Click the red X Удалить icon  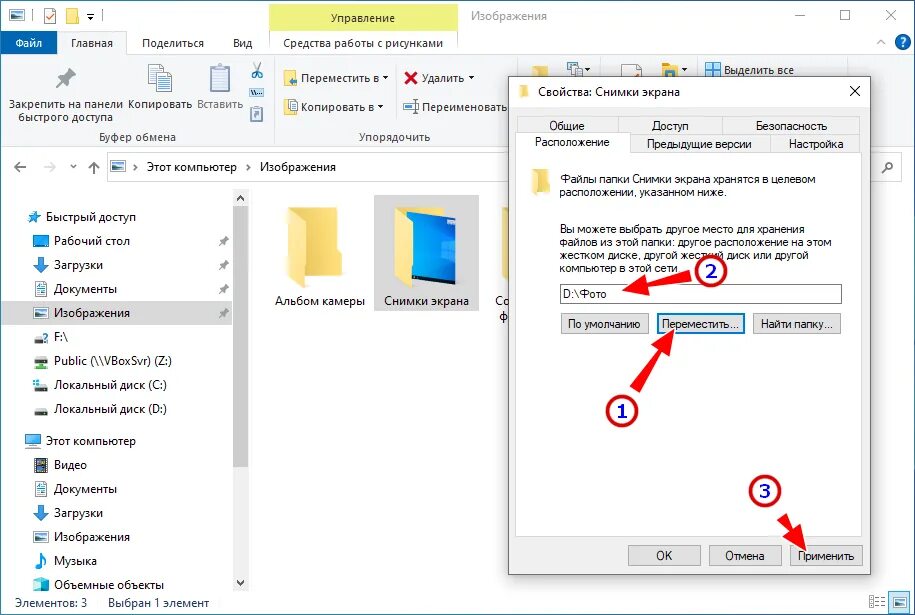[411, 78]
